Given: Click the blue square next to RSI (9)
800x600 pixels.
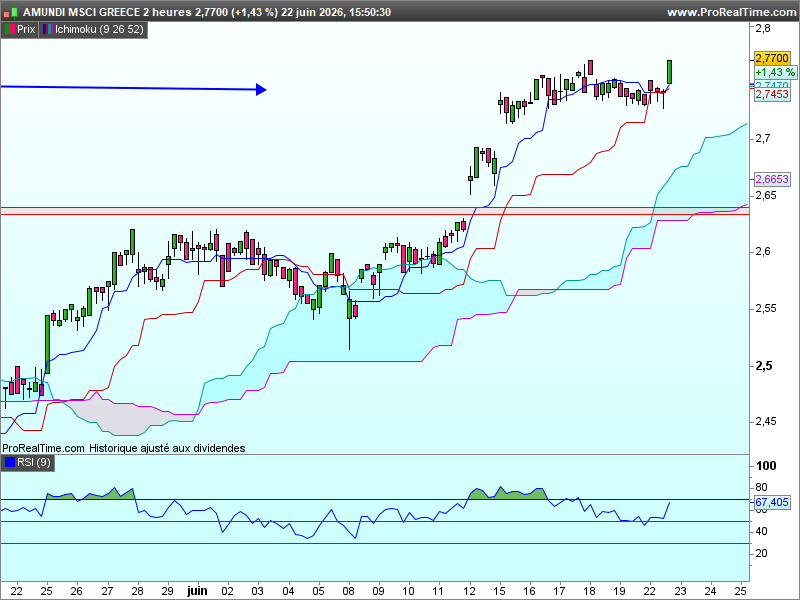Looking at the screenshot, I should tap(10, 463).
